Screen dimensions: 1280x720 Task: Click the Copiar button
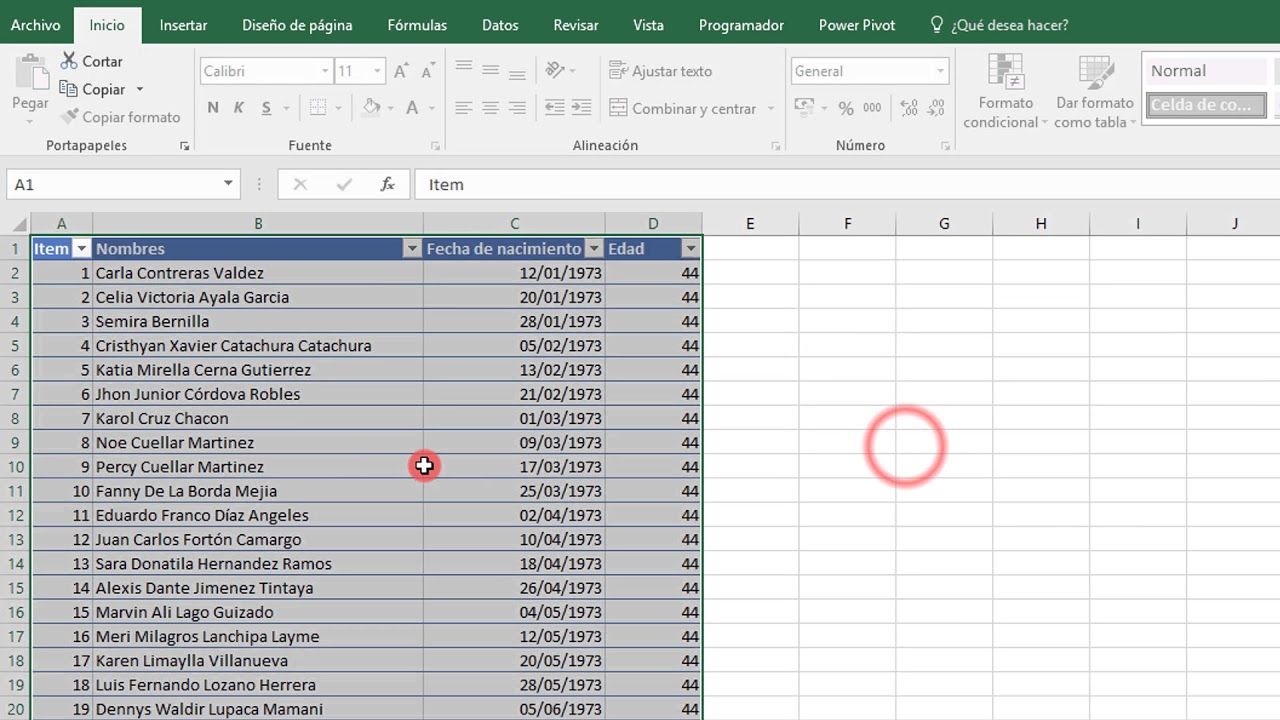click(91, 89)
